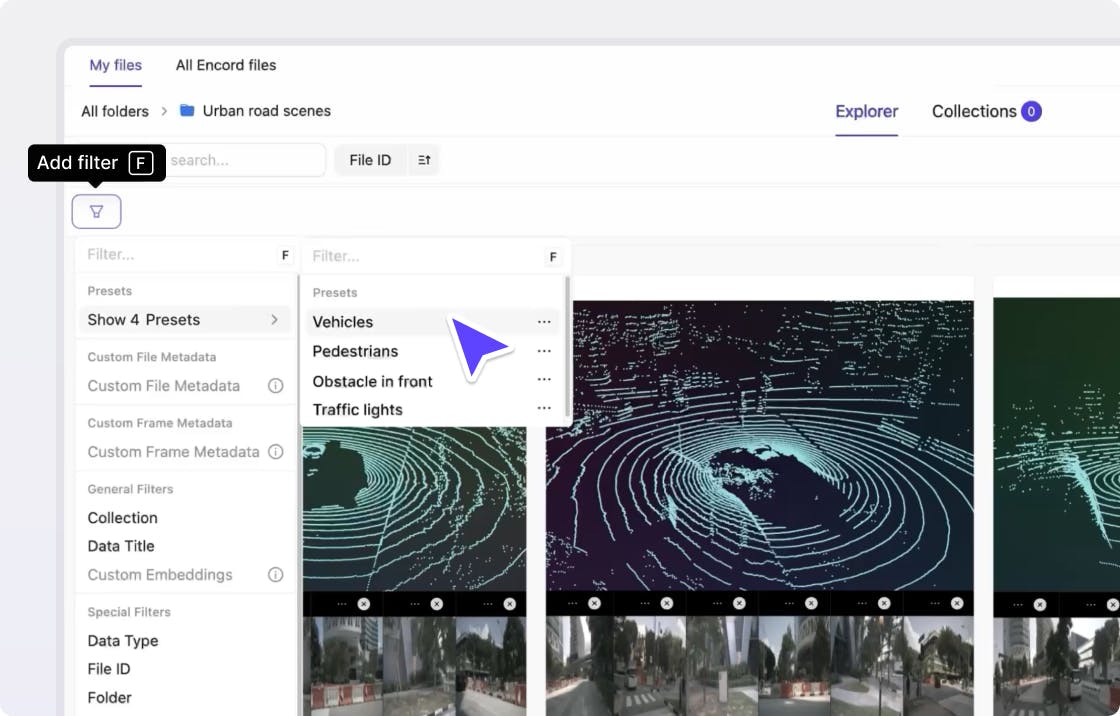
Task: Click info icon next to Custom Embeddings
Action: point(275,575)
